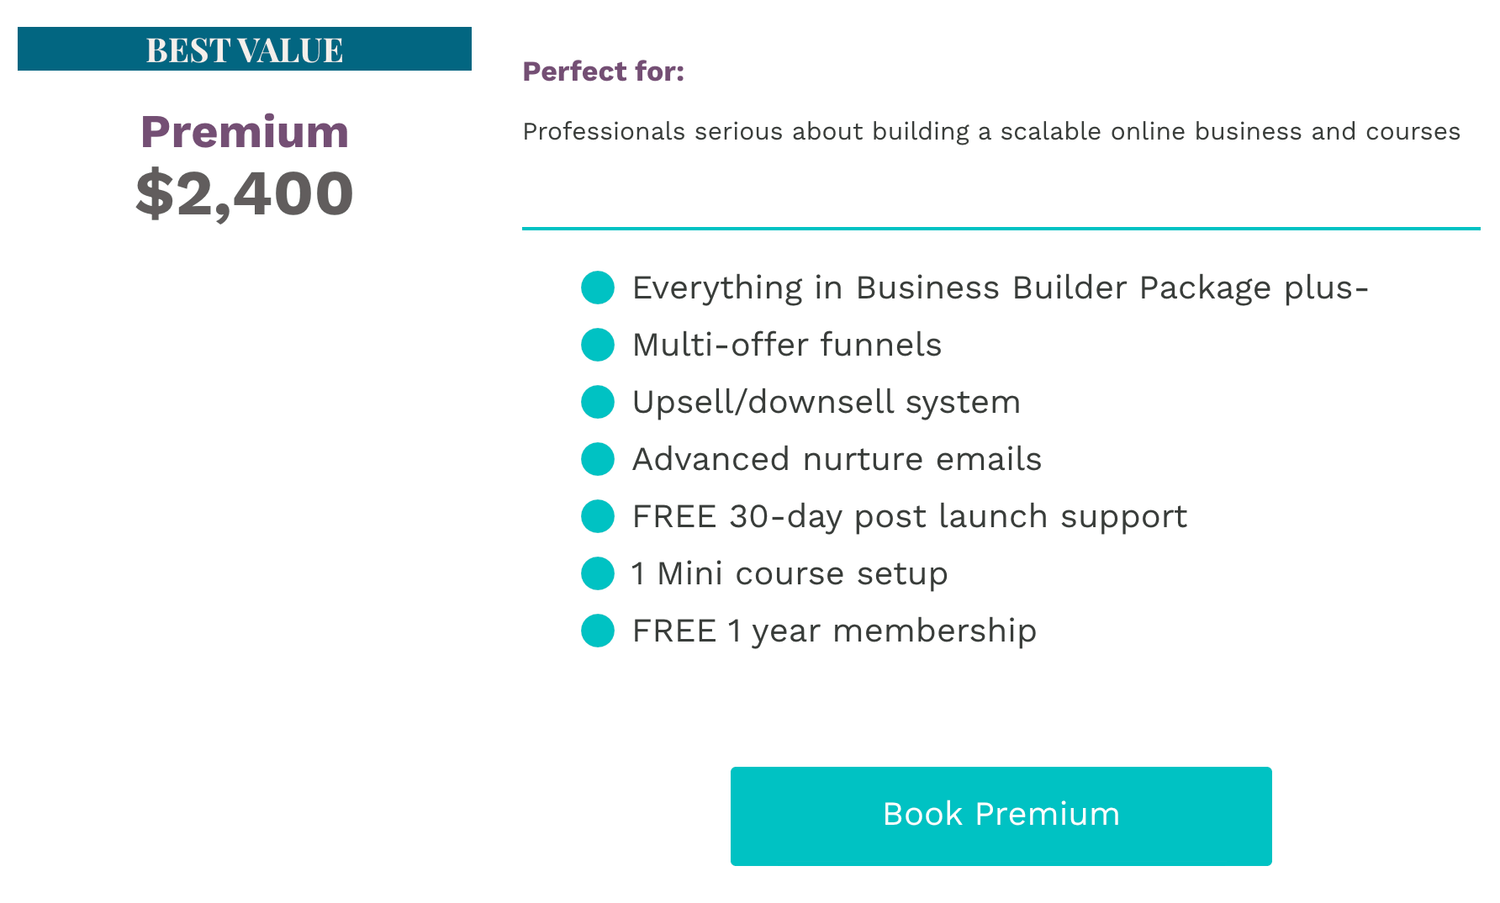
Task: Click the BEST VALUE banner
Action: tap(244, 49)
